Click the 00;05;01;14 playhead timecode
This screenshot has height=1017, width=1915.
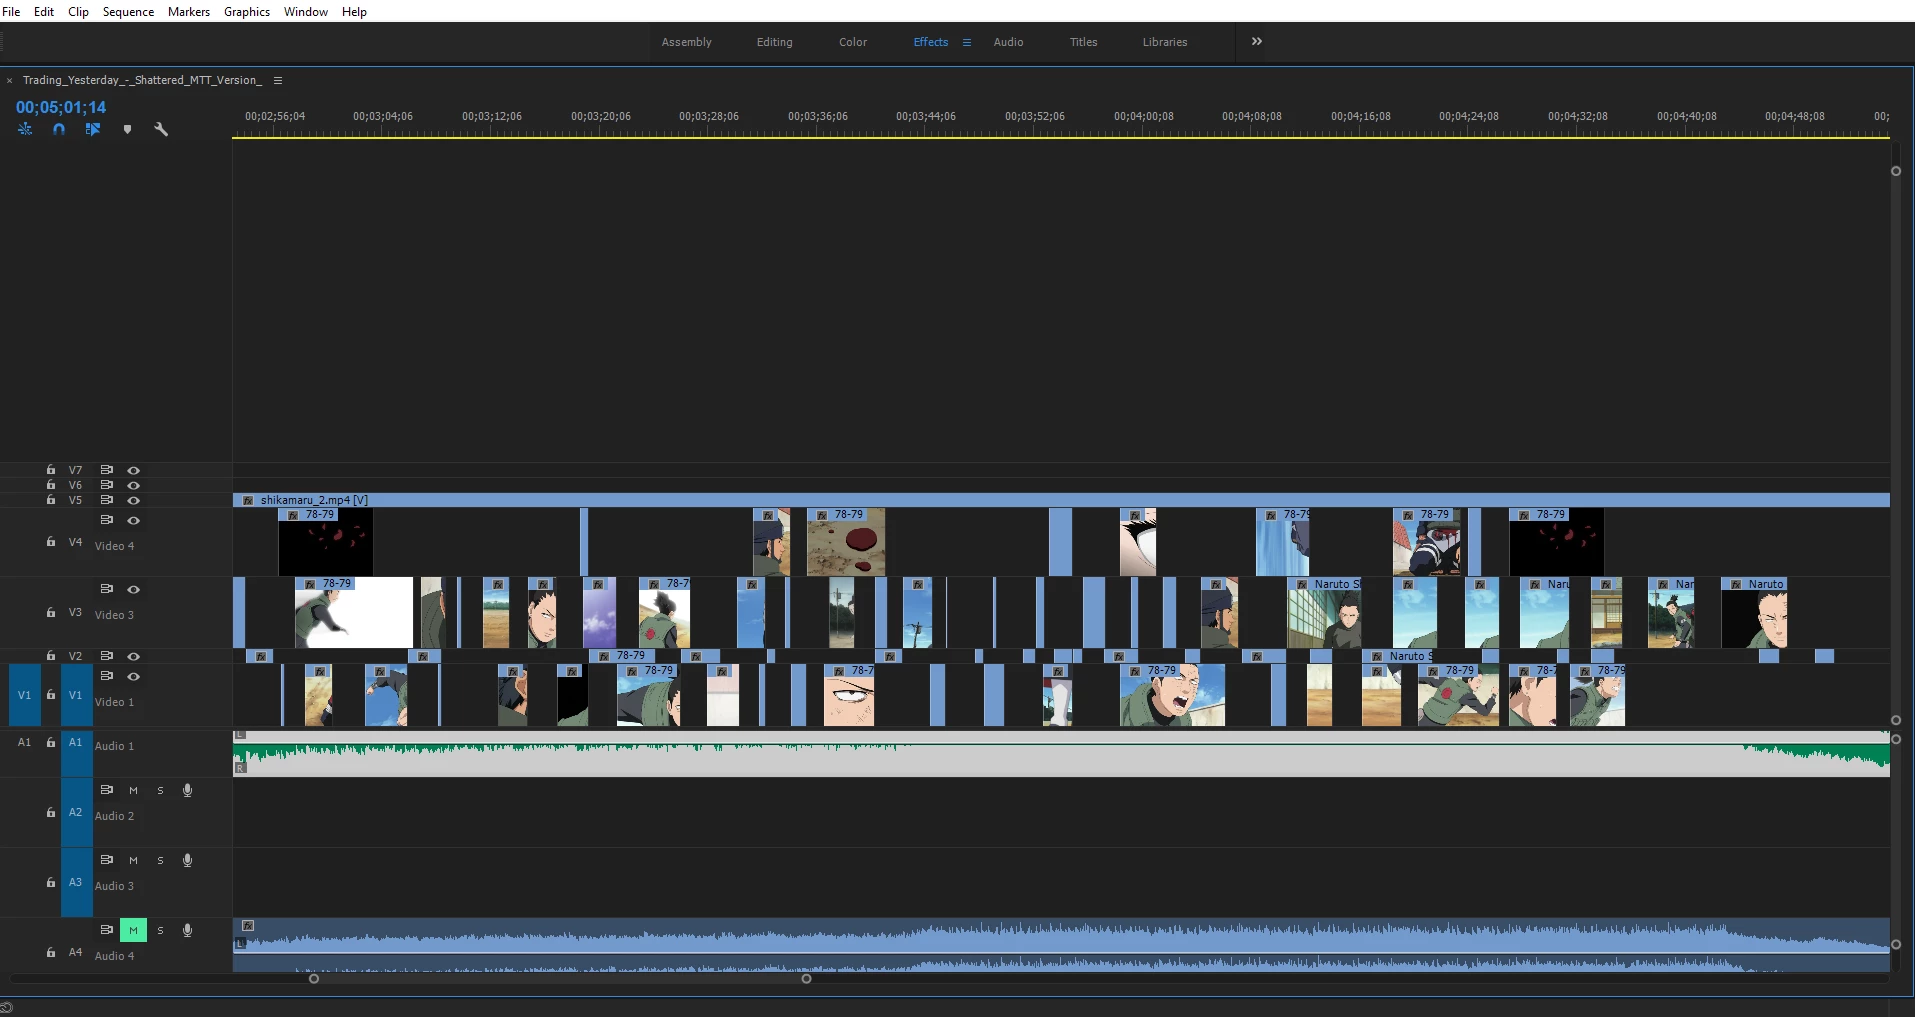[x=61, y=107]
